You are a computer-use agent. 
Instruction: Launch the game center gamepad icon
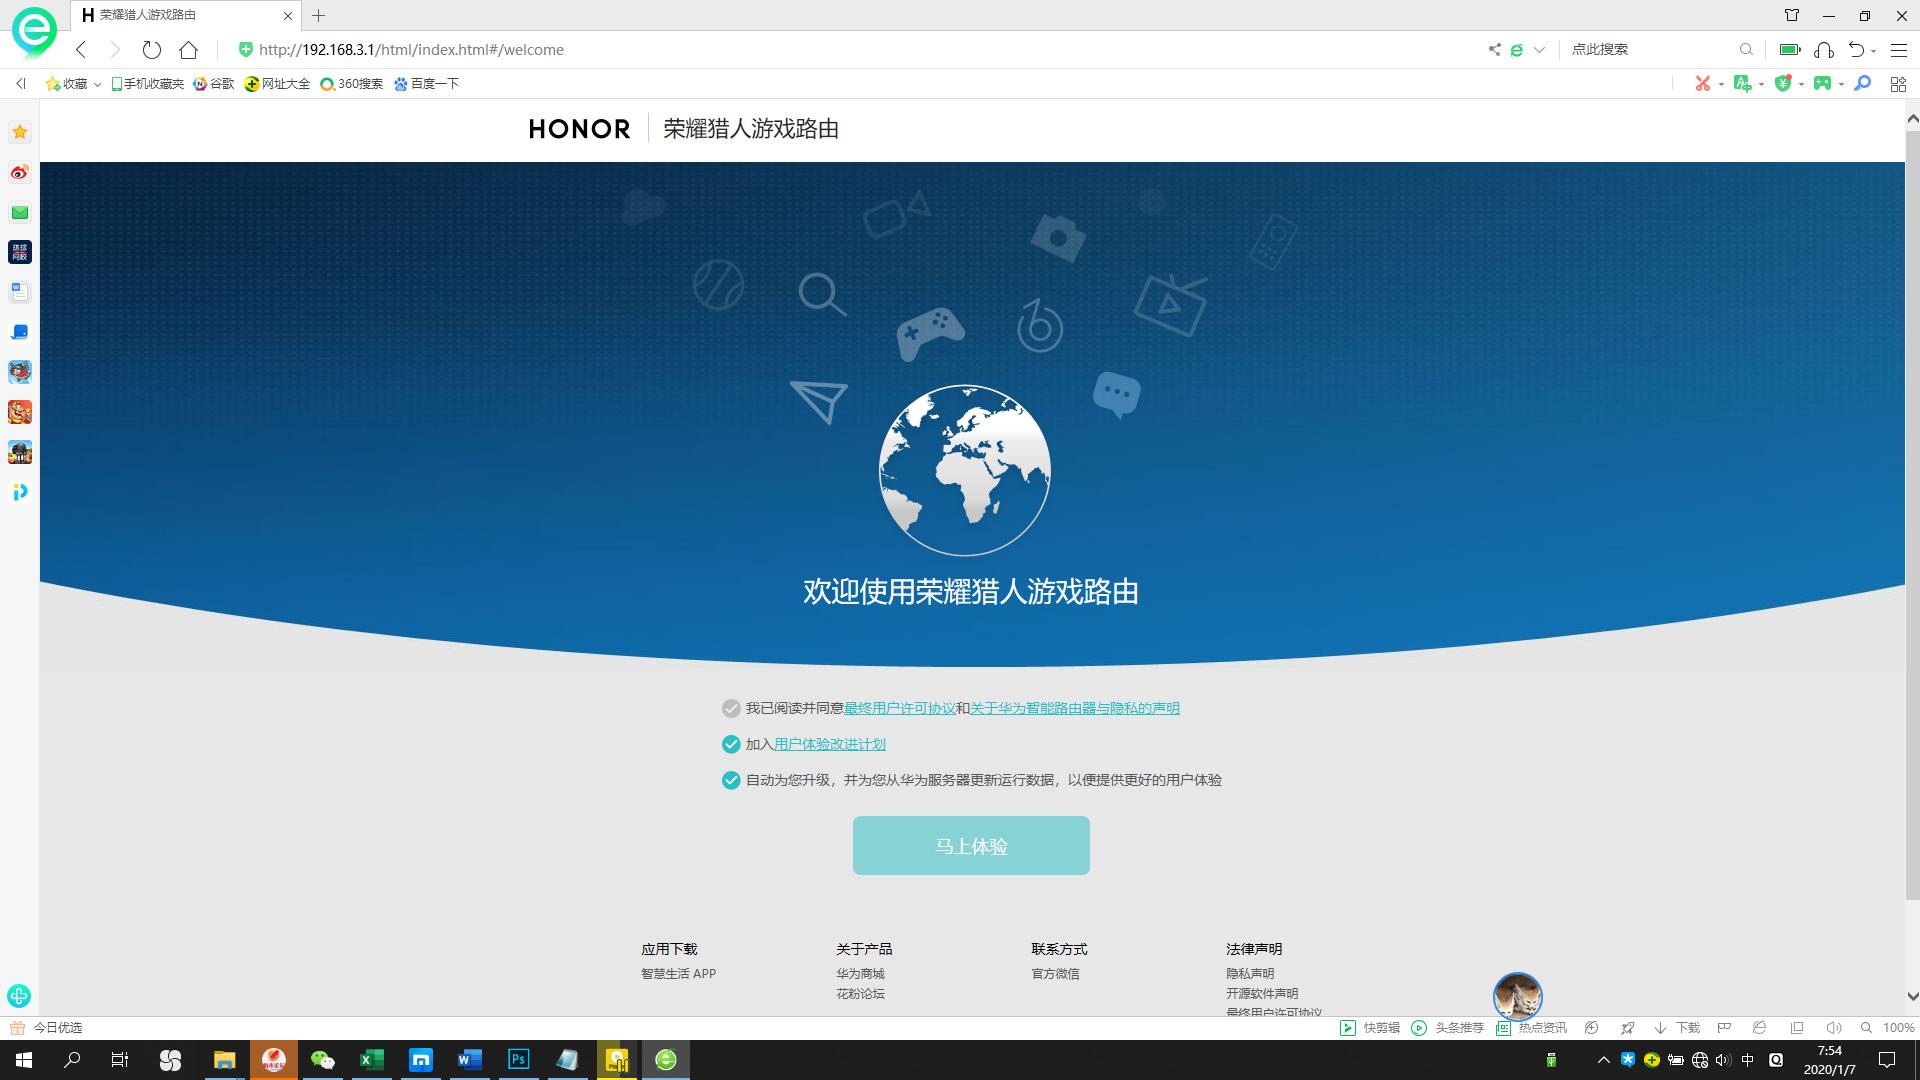pyautogui.click(x=1823, y=84)
